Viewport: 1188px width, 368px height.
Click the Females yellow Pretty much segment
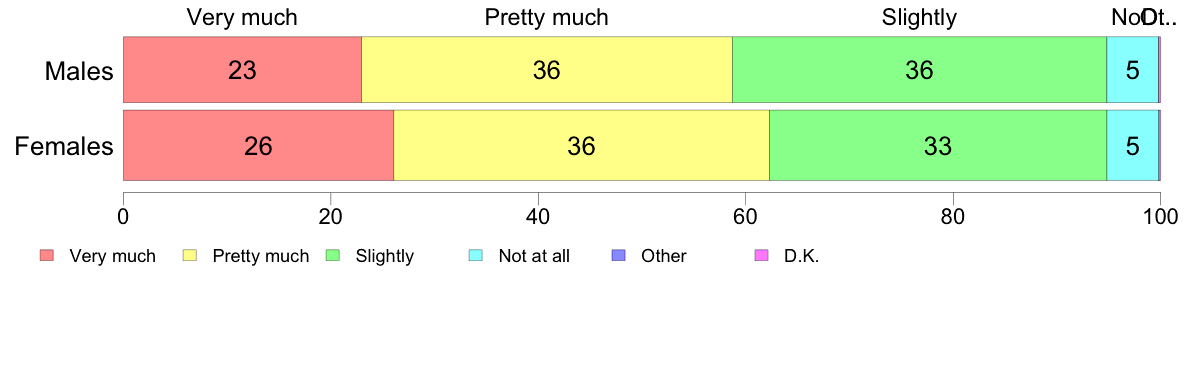[582, 145]
